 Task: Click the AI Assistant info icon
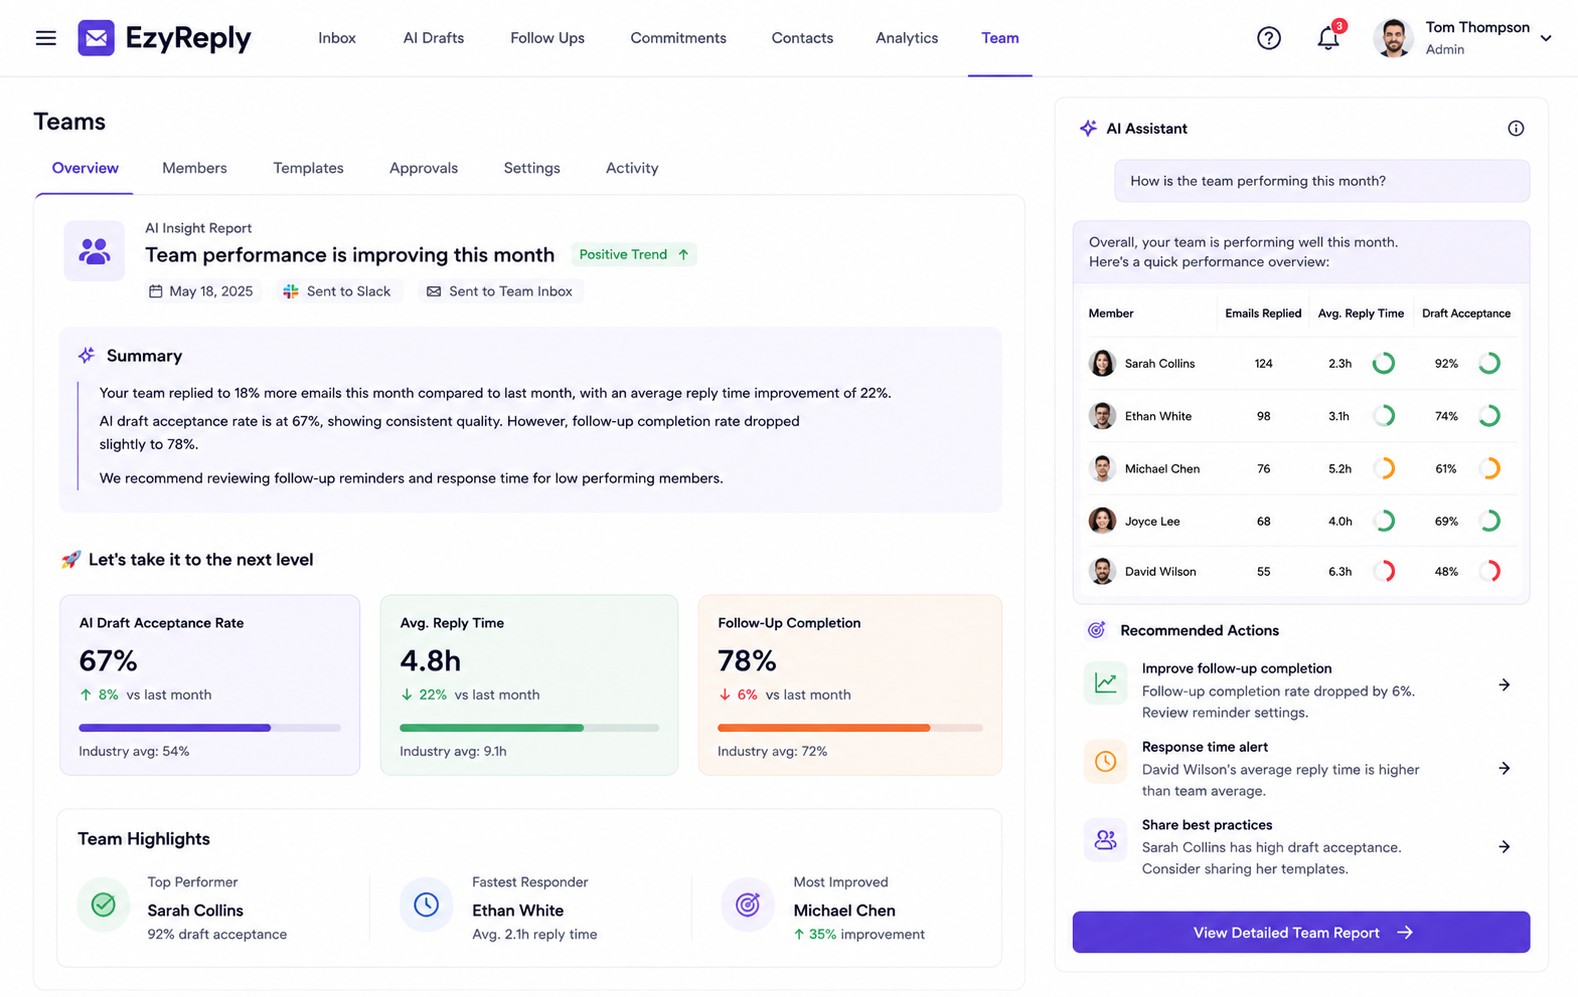point(1516,128)
